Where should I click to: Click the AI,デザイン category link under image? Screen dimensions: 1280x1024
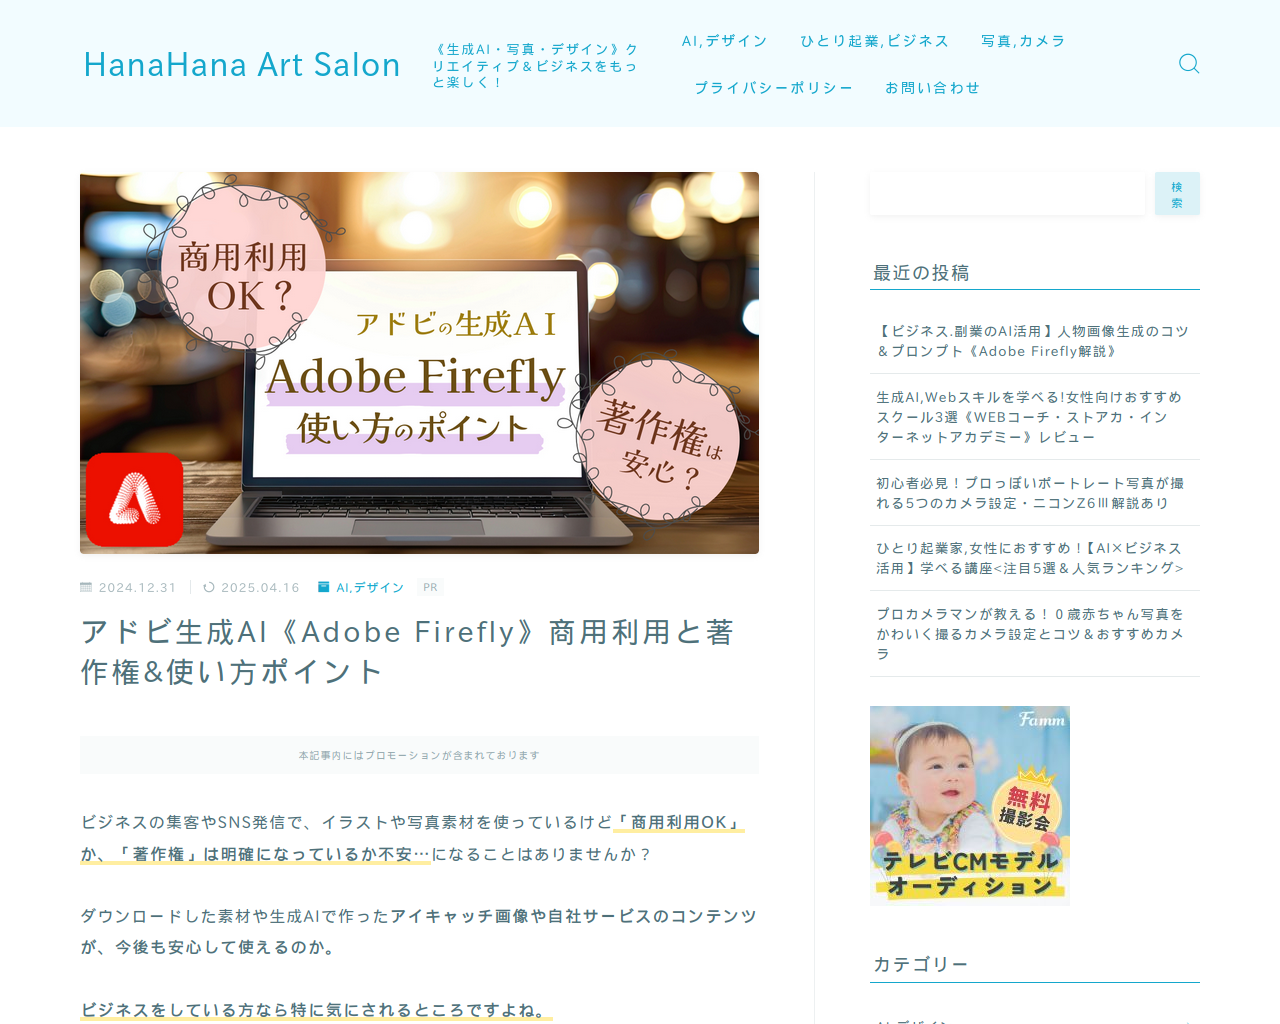(370, 588)
